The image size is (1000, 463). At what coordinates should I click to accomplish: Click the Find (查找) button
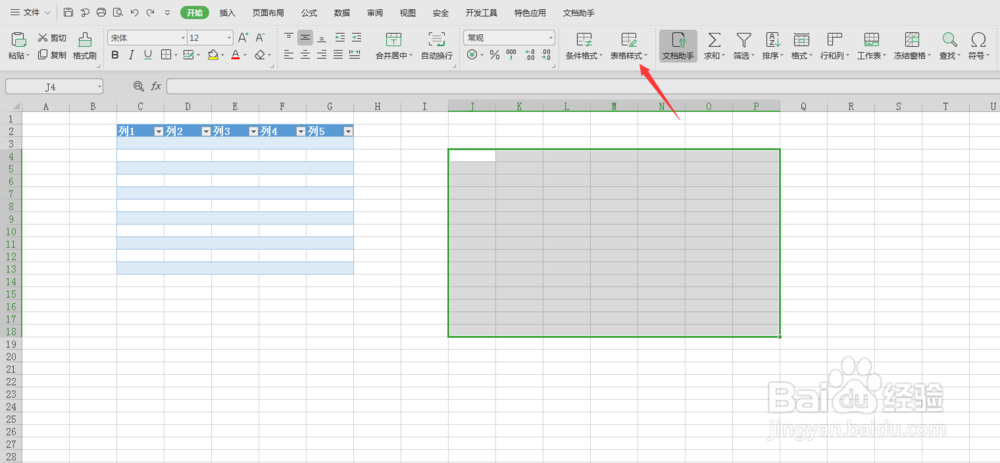pyautogui.click(x=950, y=46)
